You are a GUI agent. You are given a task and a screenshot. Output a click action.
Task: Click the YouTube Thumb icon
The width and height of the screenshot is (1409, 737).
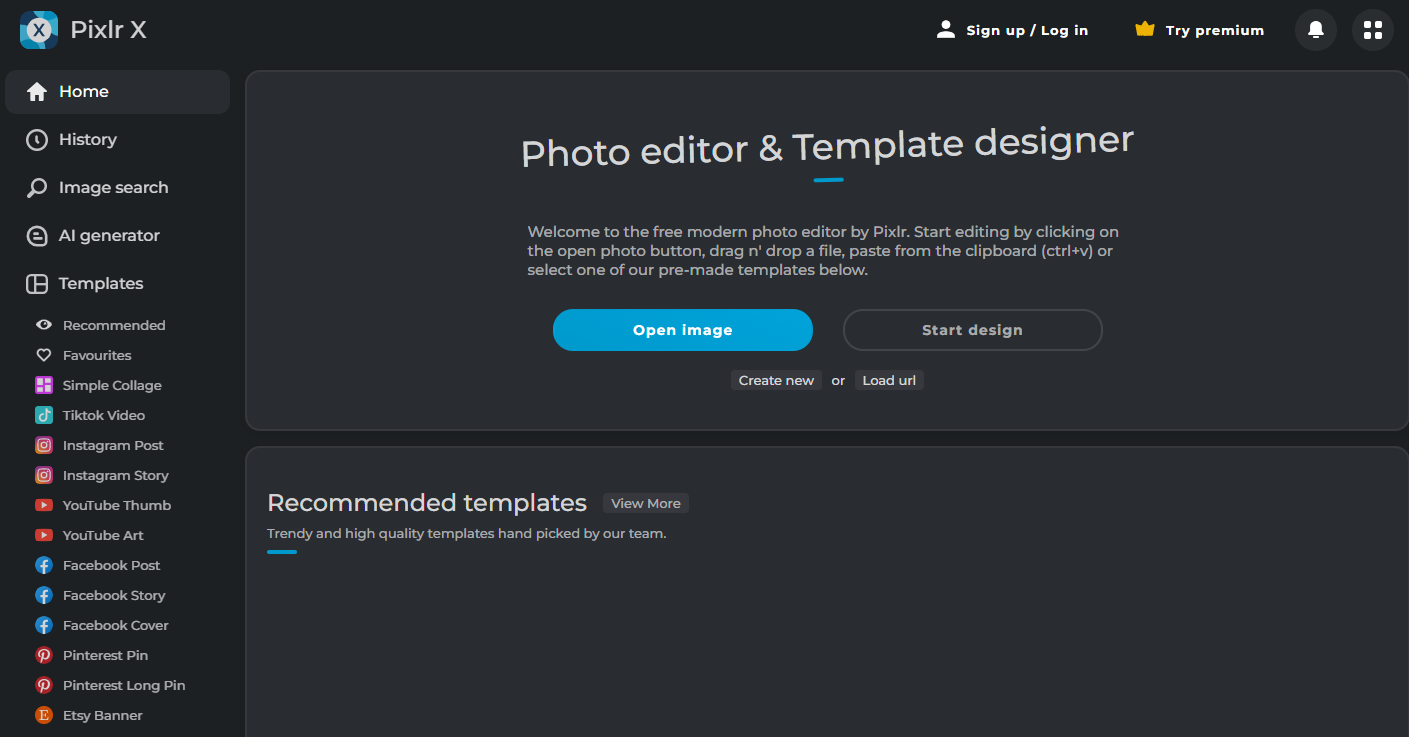pyautogui.click(x=44, y=505)
